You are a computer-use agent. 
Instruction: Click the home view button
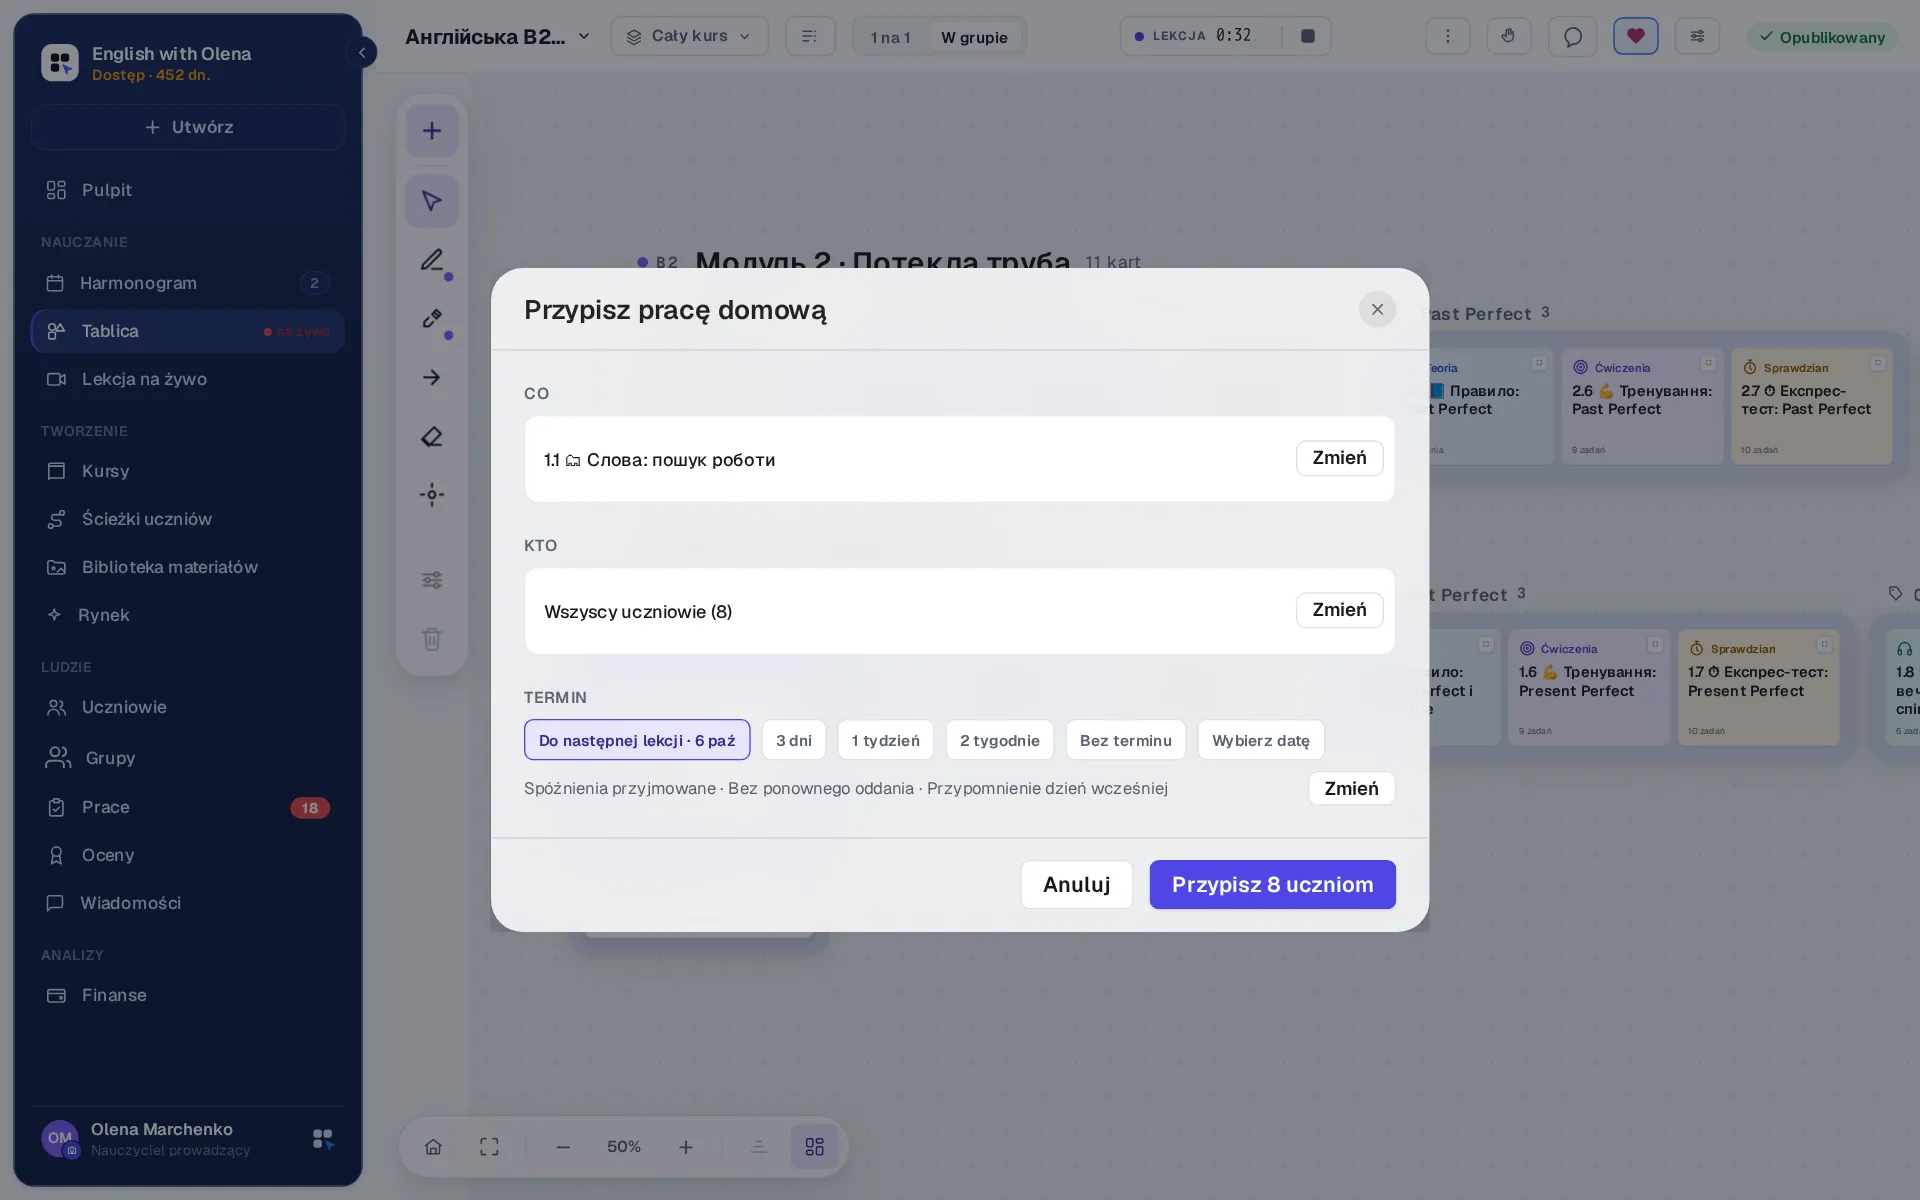click(433, 1147)
